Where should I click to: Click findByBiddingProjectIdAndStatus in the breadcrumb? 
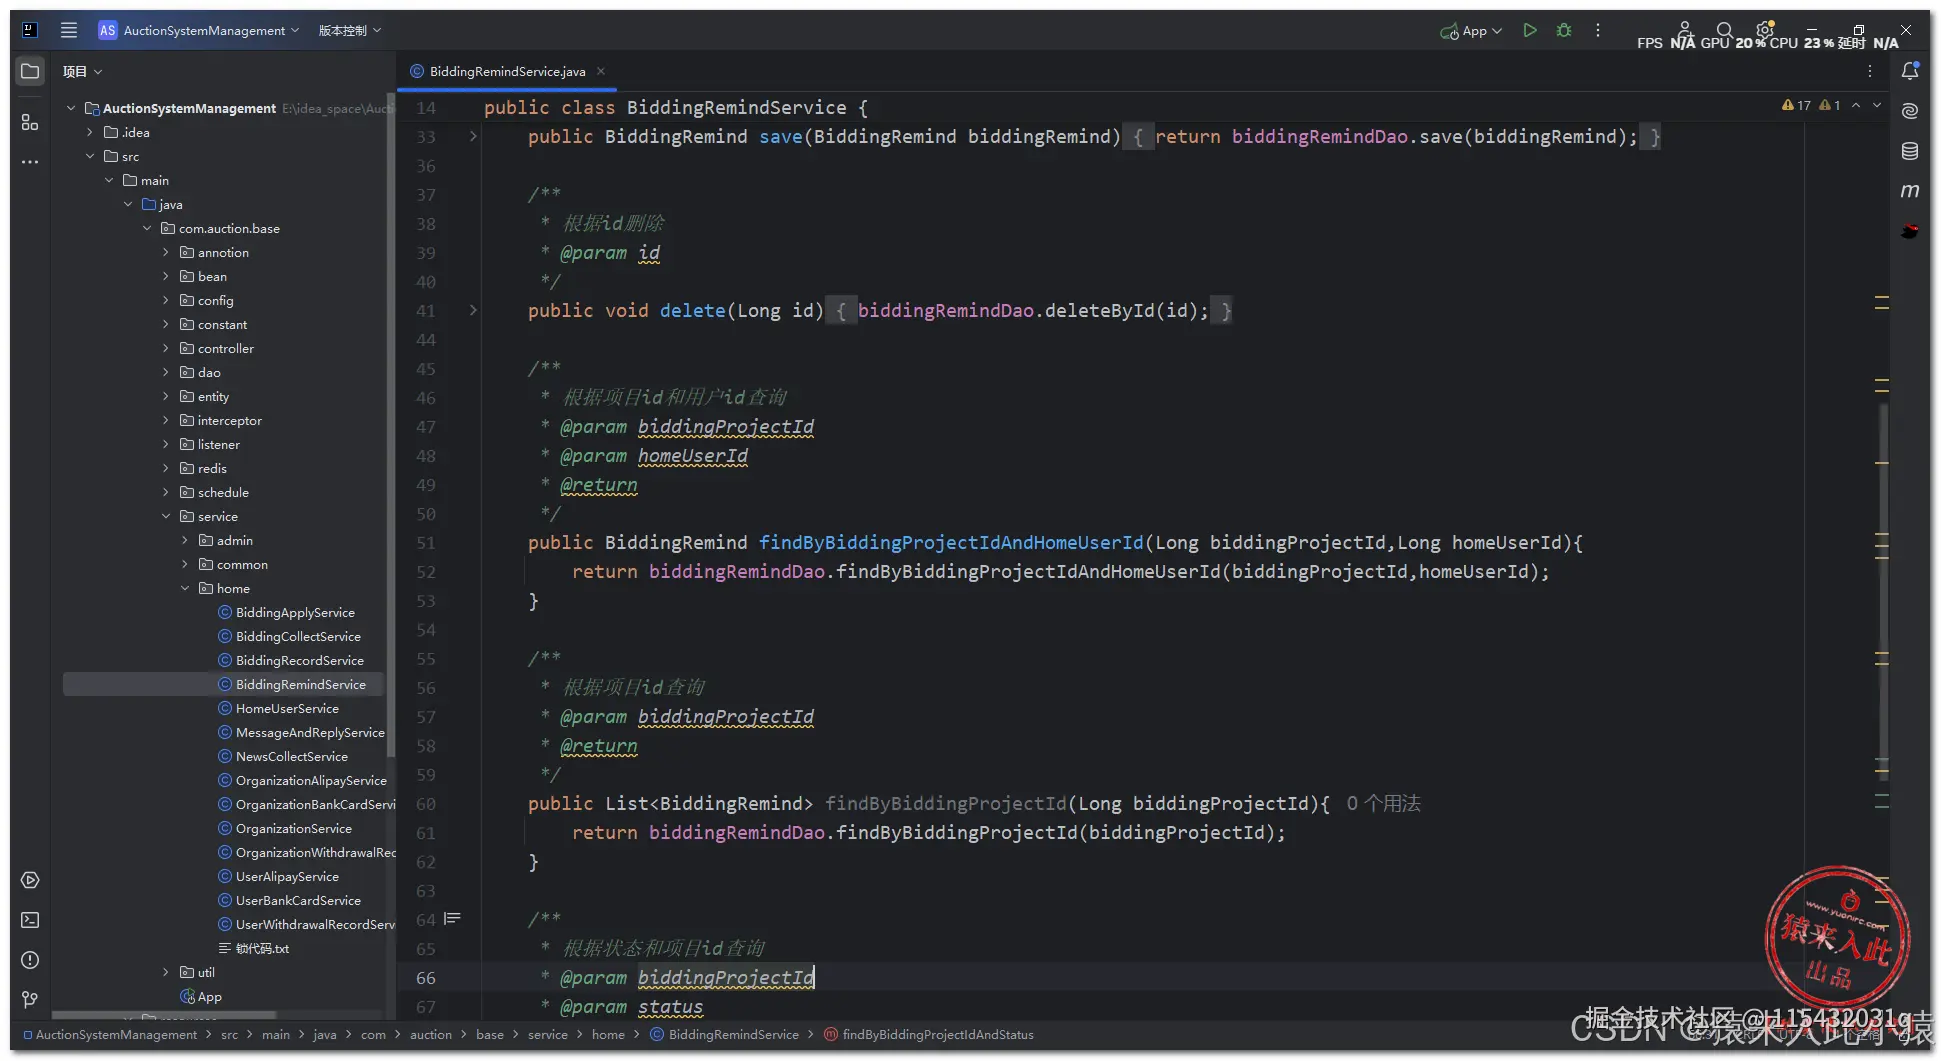click(x=929, y=1035)
